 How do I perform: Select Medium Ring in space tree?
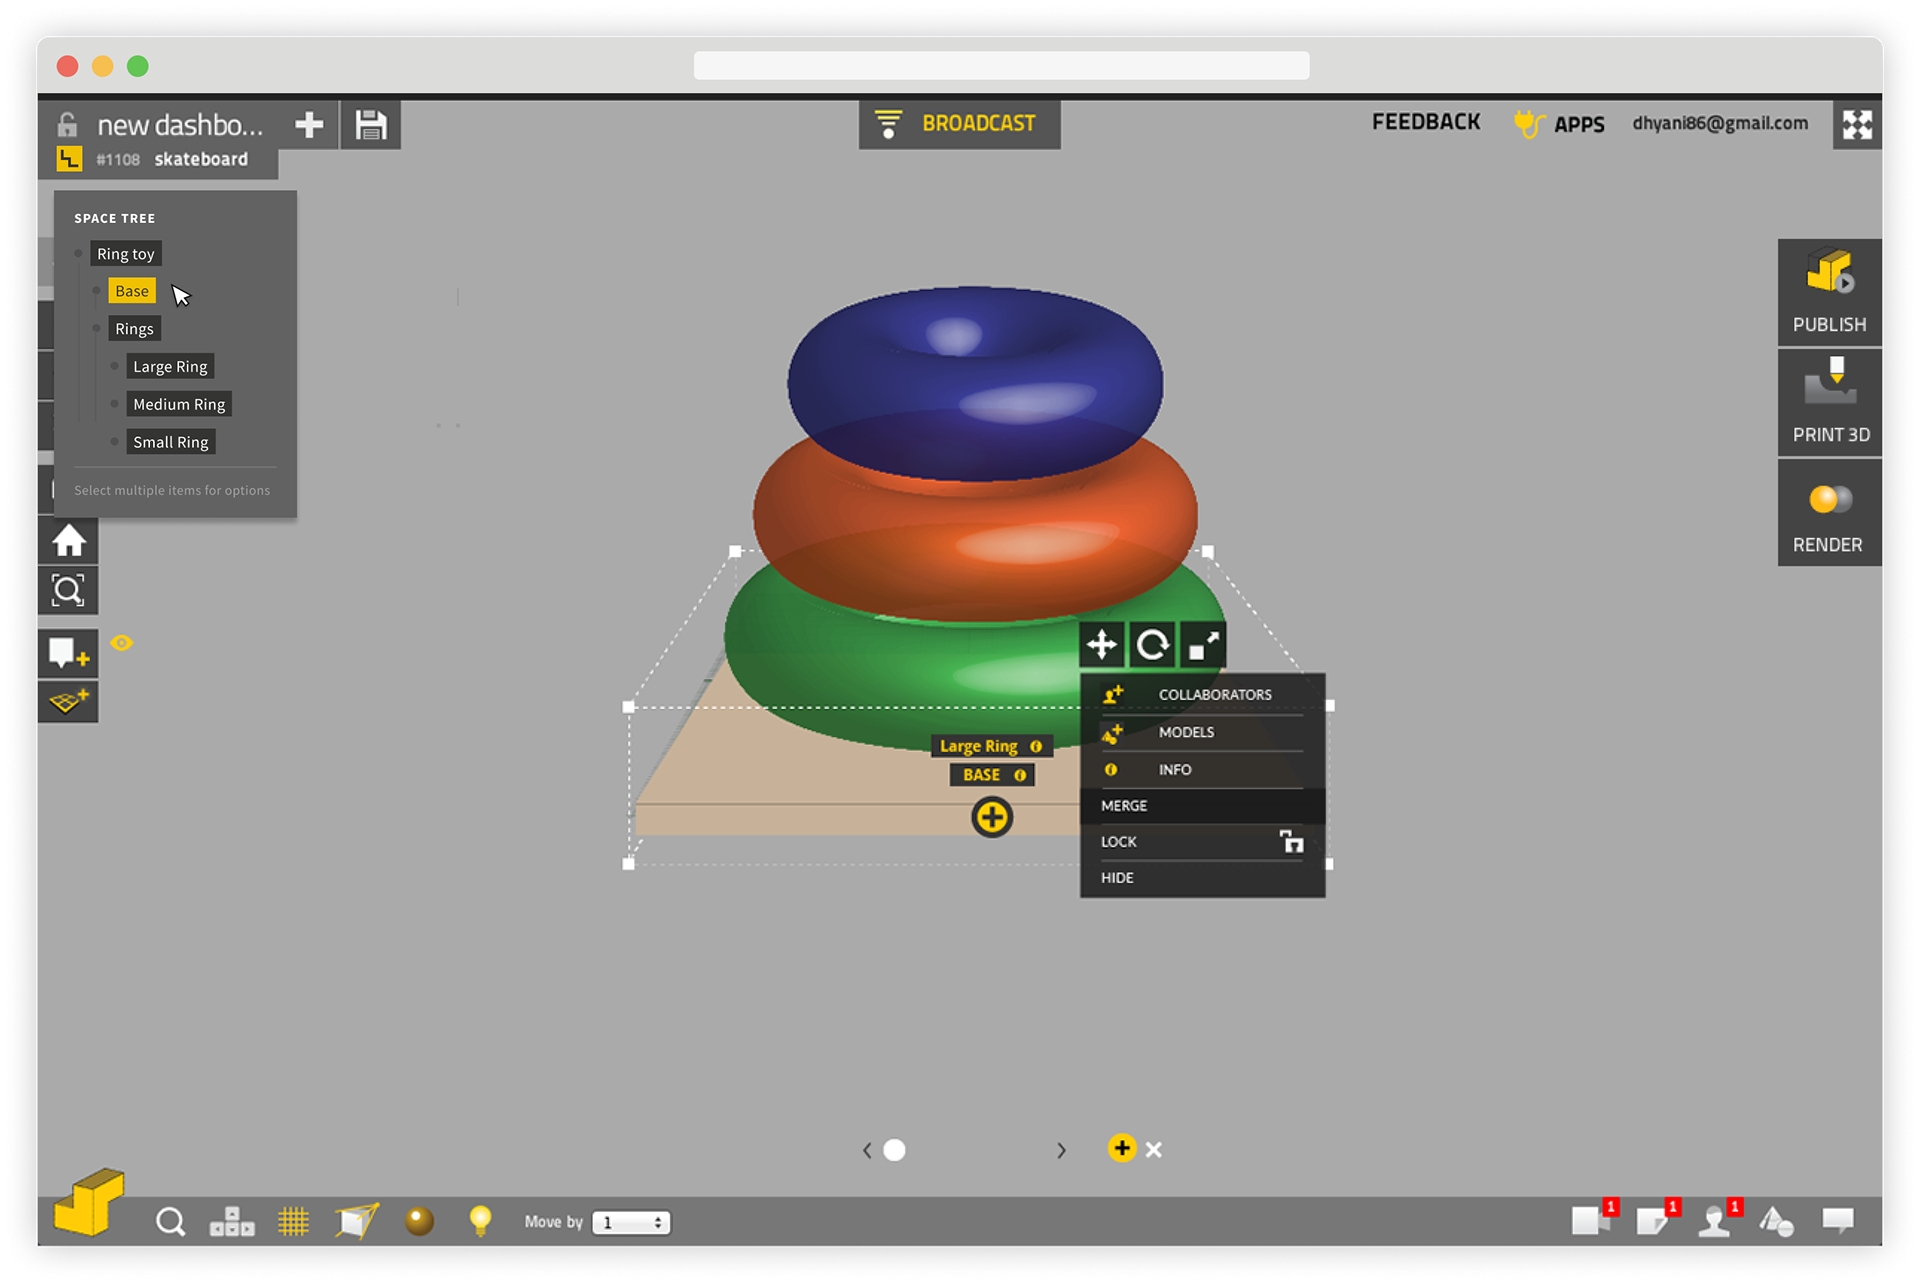click(x=179, y=404)
